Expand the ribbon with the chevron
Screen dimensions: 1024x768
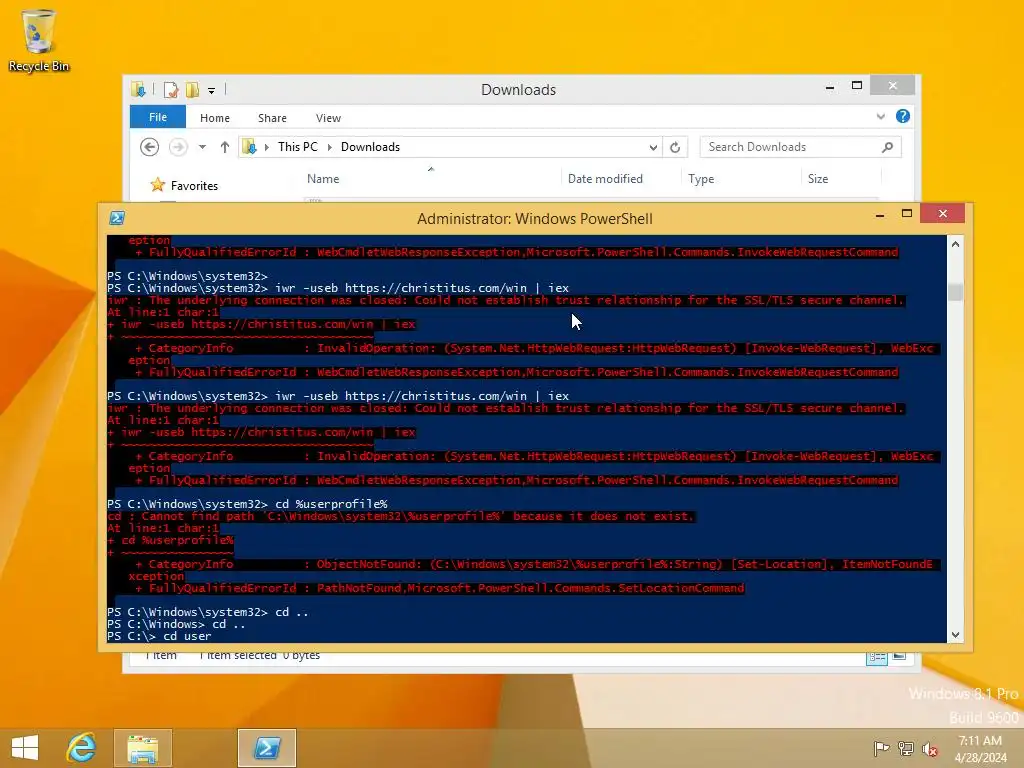[881, 116]
